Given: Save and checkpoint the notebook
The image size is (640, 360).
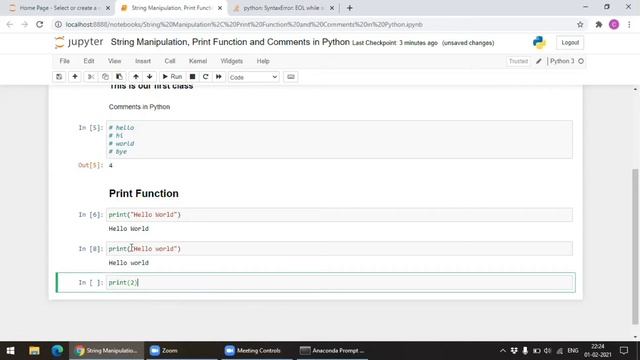Looking at the screenshot, I should [x=59, y=77].
